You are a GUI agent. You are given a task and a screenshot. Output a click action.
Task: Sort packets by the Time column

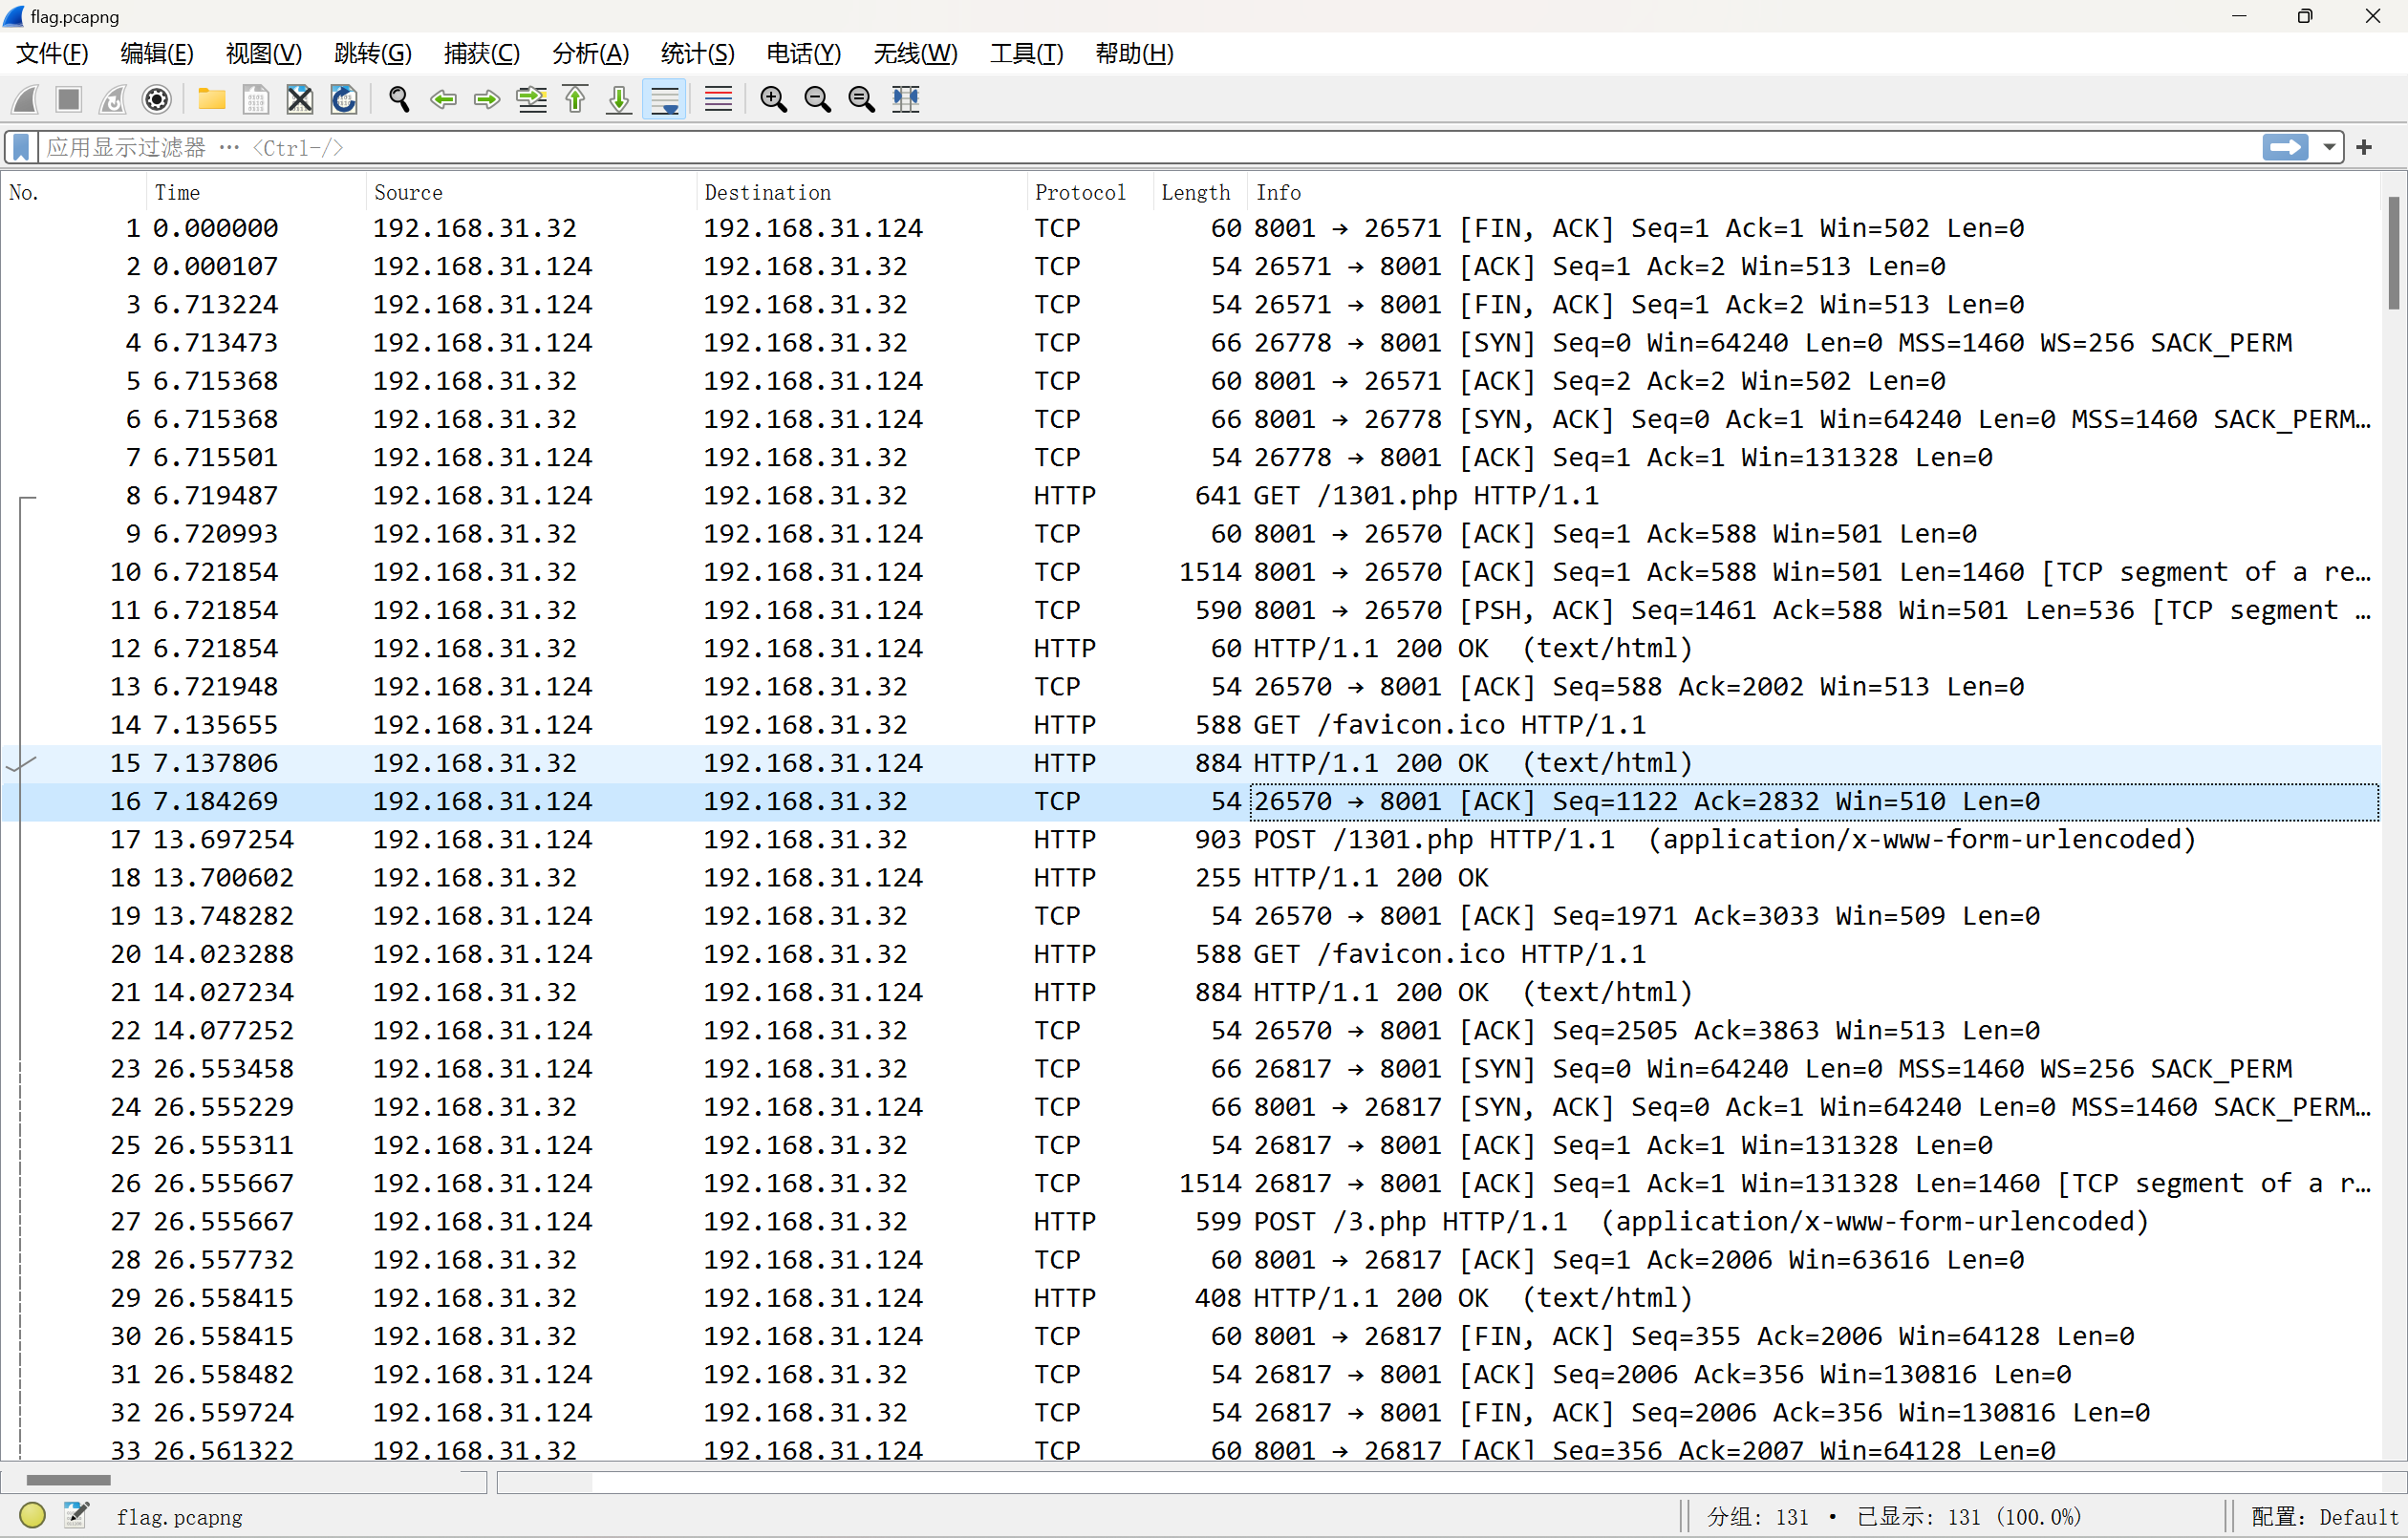coord(256,192)
